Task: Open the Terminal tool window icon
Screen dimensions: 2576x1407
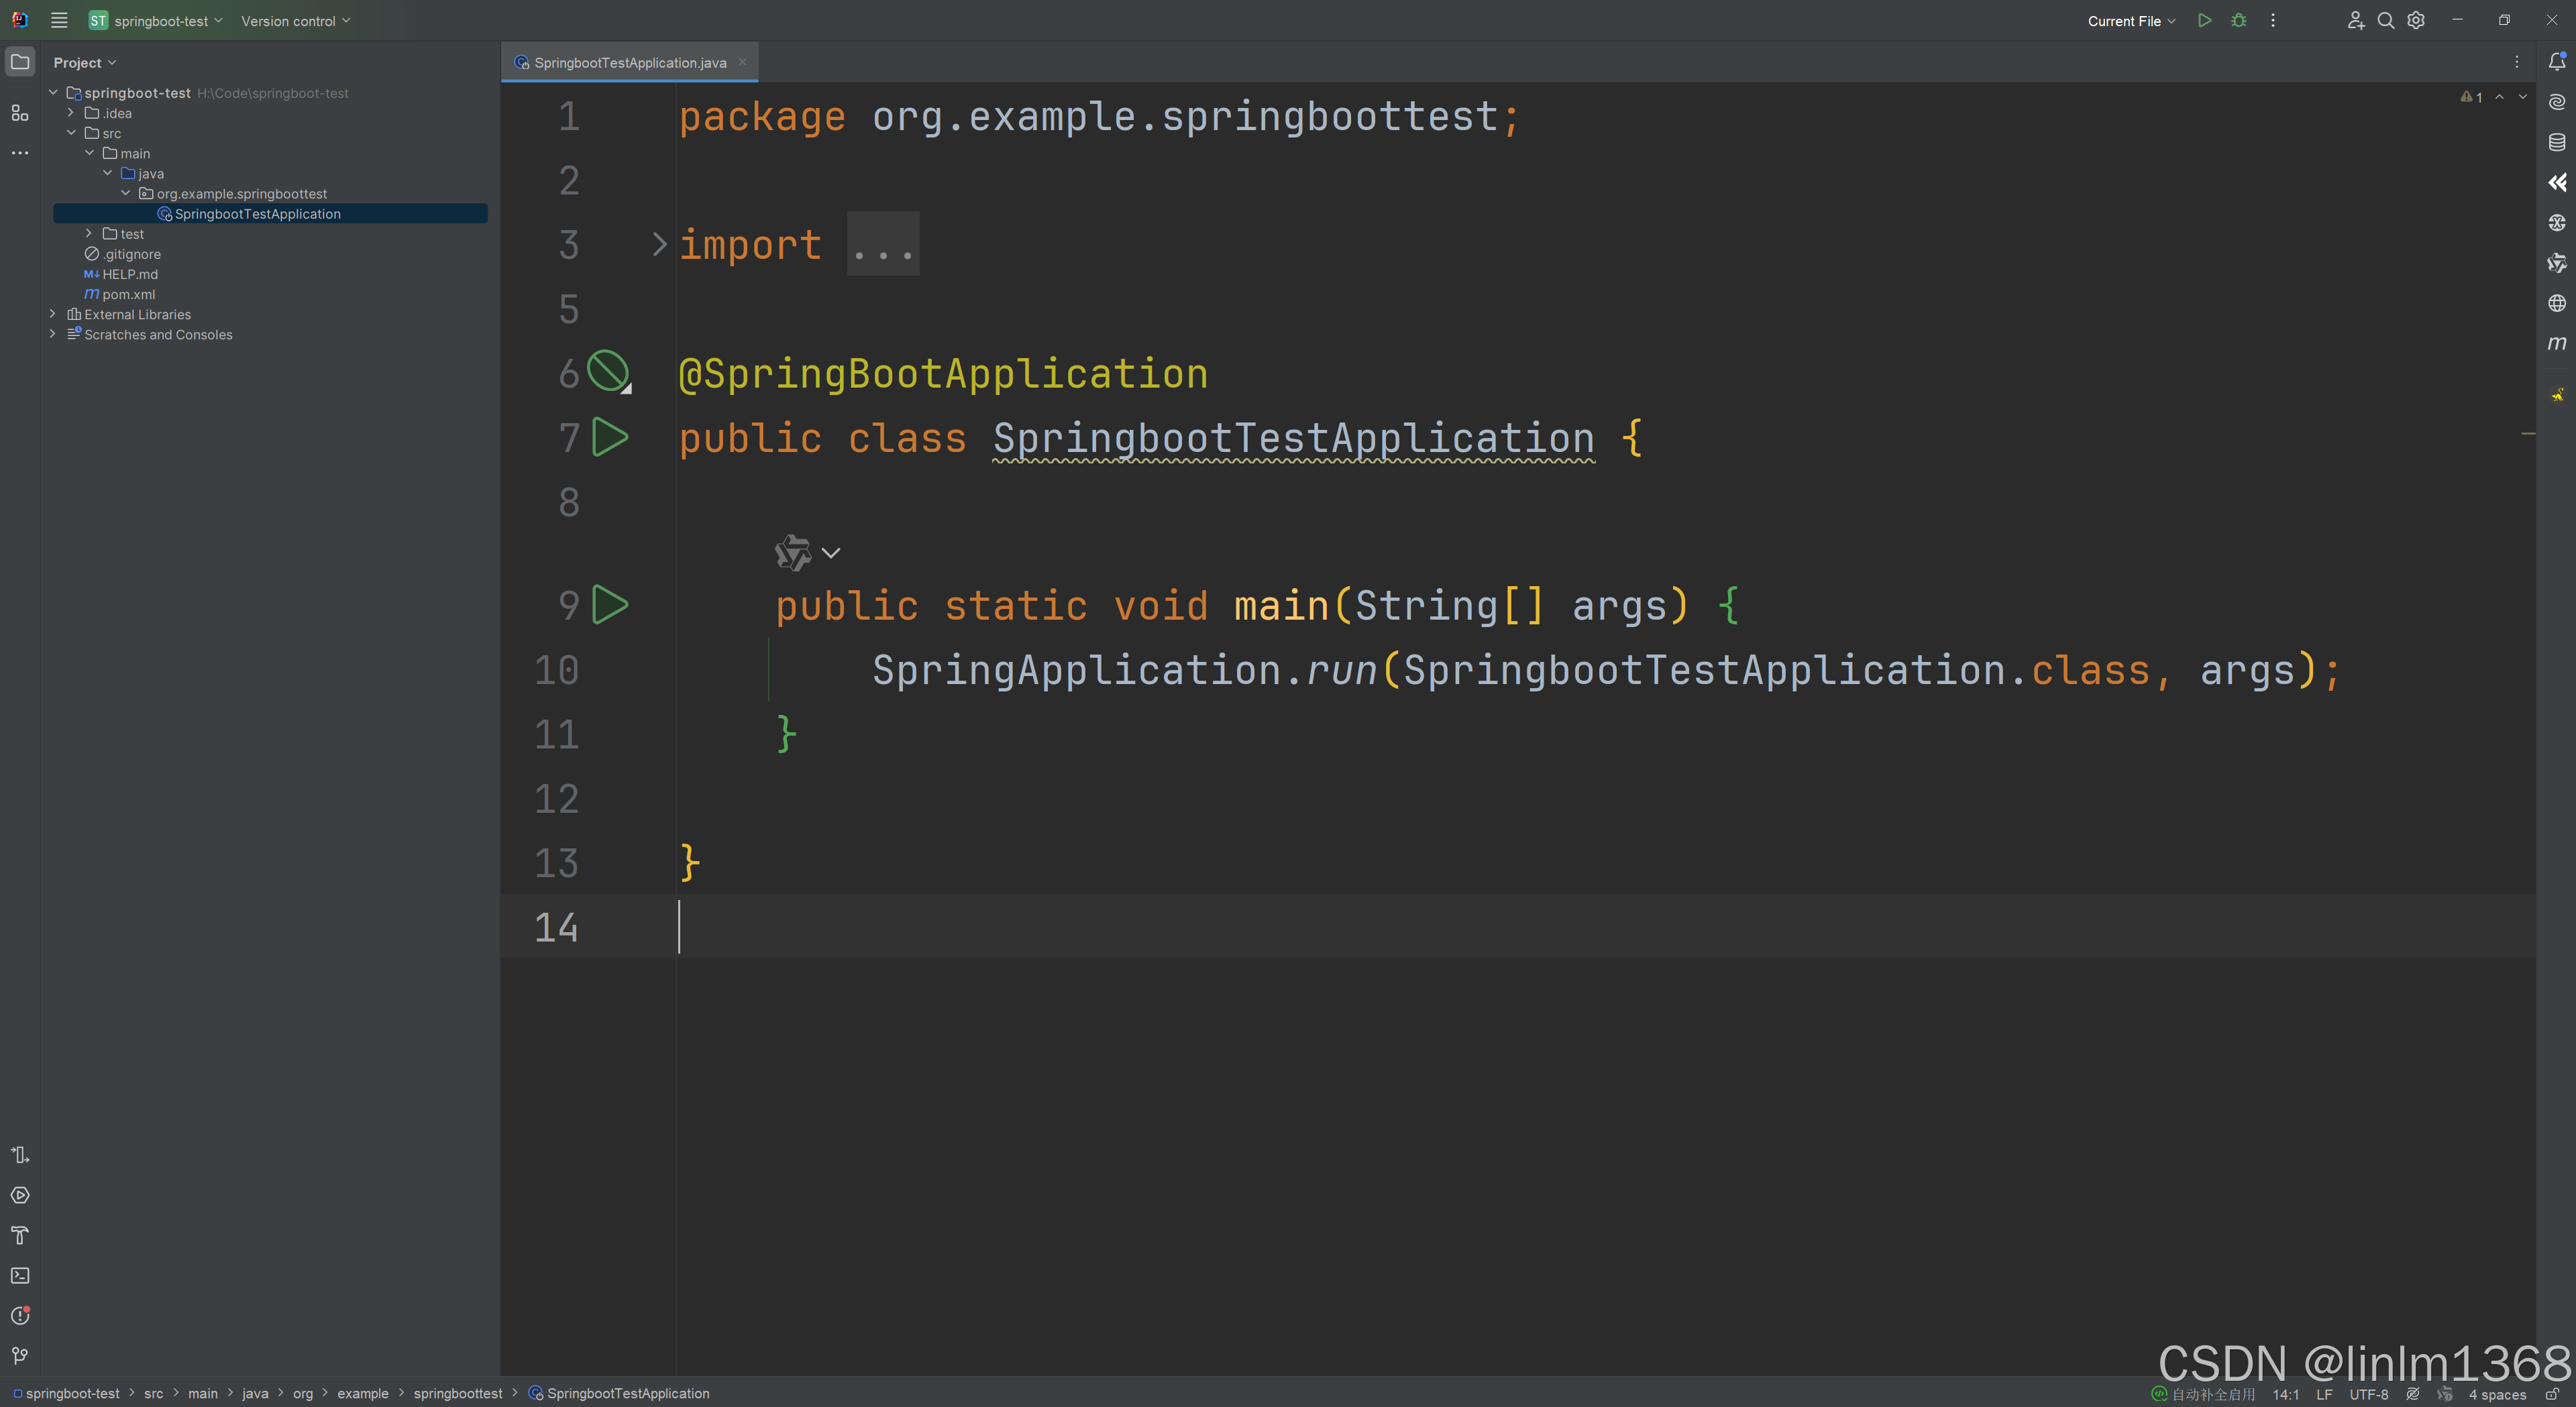Action: tap(20, 1276)
